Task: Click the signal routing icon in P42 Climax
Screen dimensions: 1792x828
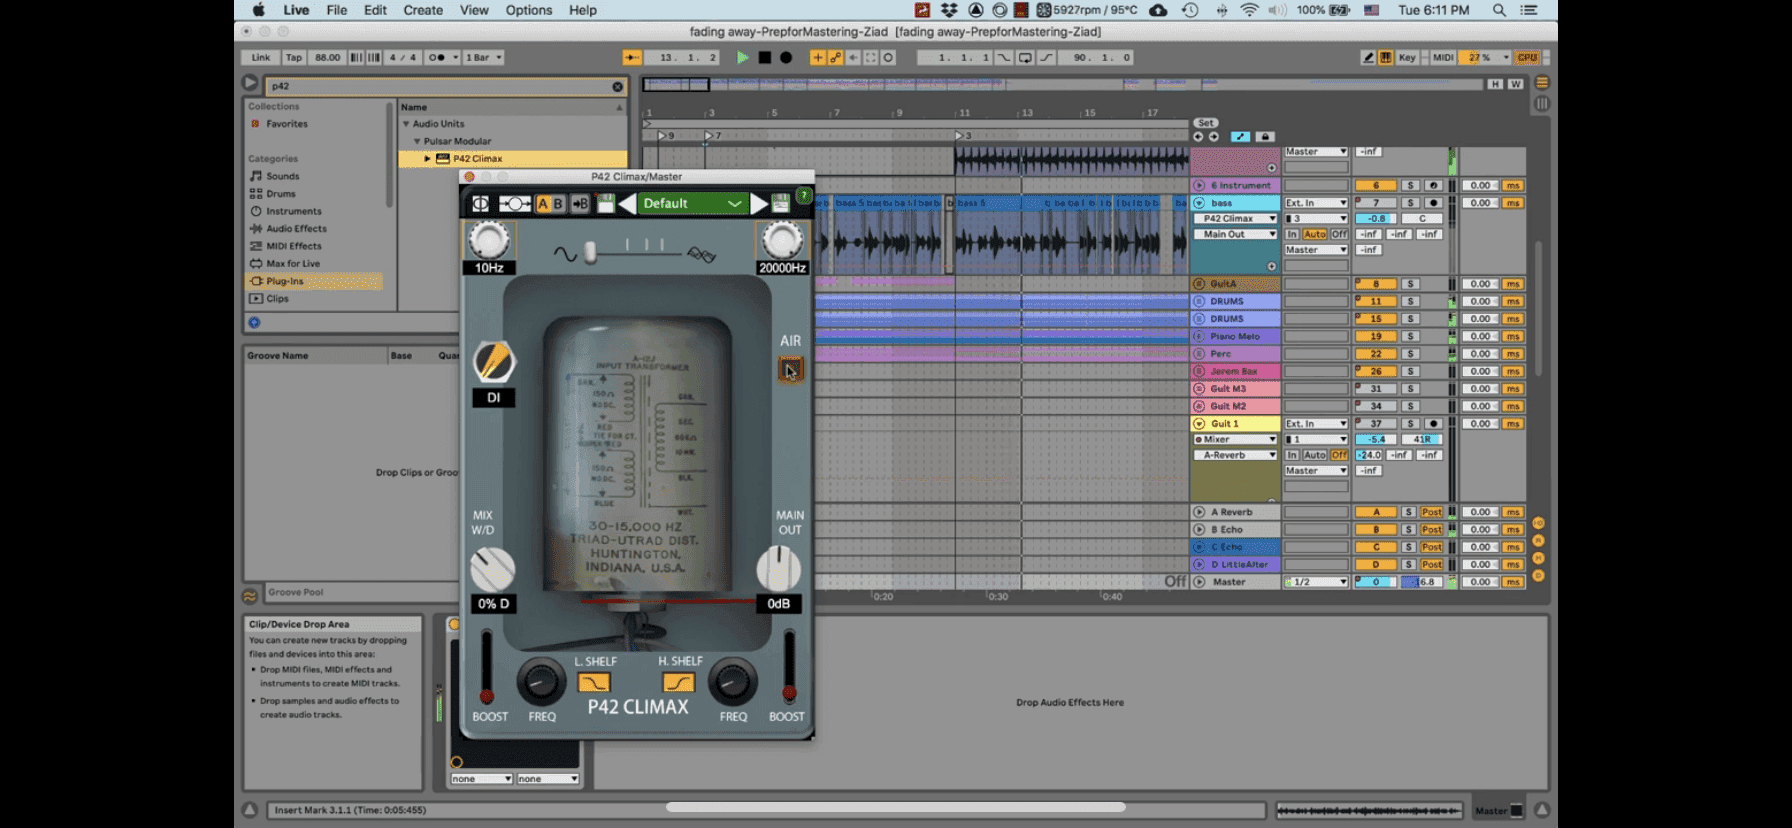Action: (514, 204)
